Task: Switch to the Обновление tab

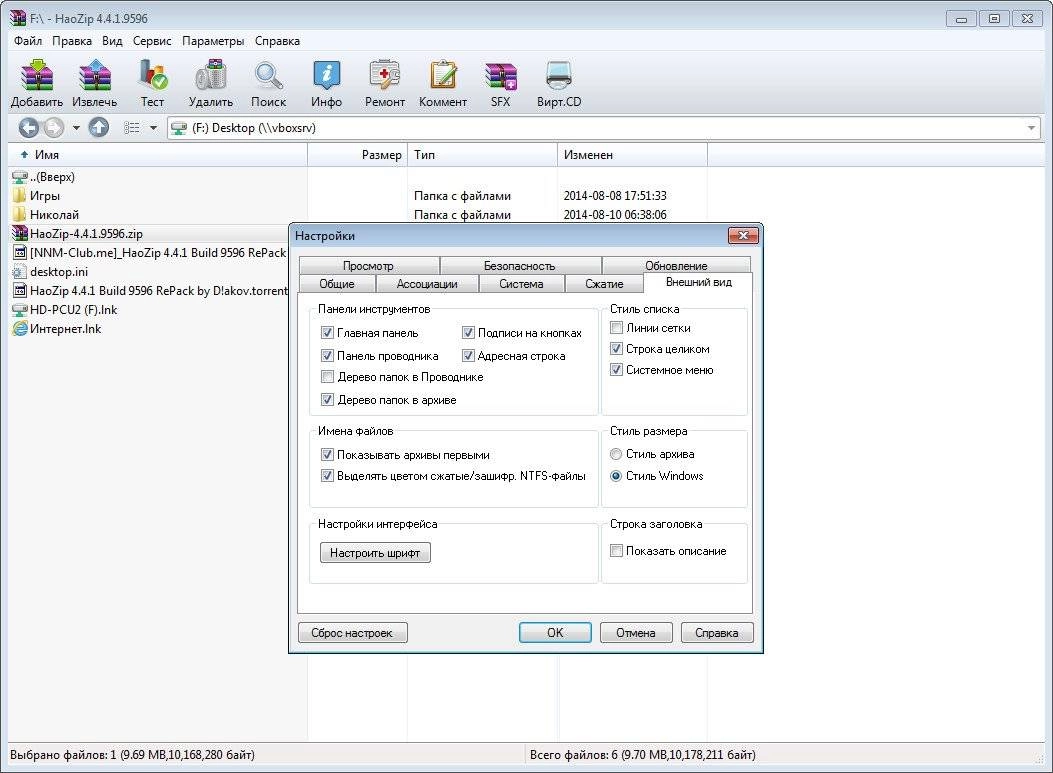Action: pyautogui.click(x=676, y=265)
